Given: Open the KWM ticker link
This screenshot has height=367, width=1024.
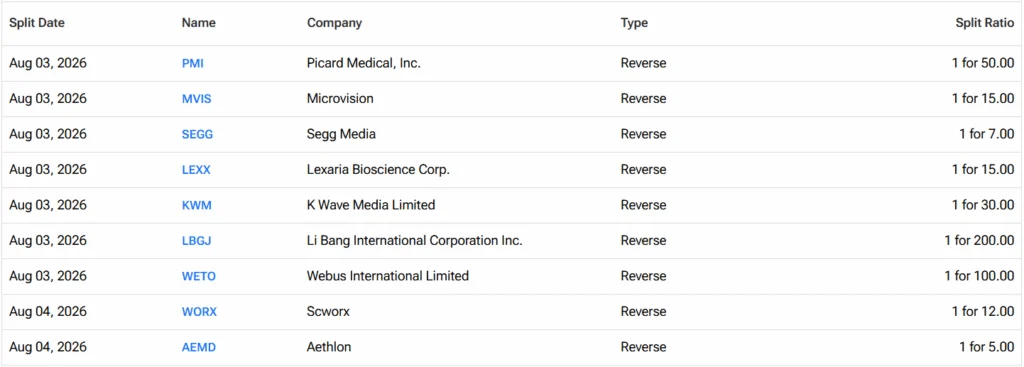Looking at the screenshot, I should click(197, 205).
